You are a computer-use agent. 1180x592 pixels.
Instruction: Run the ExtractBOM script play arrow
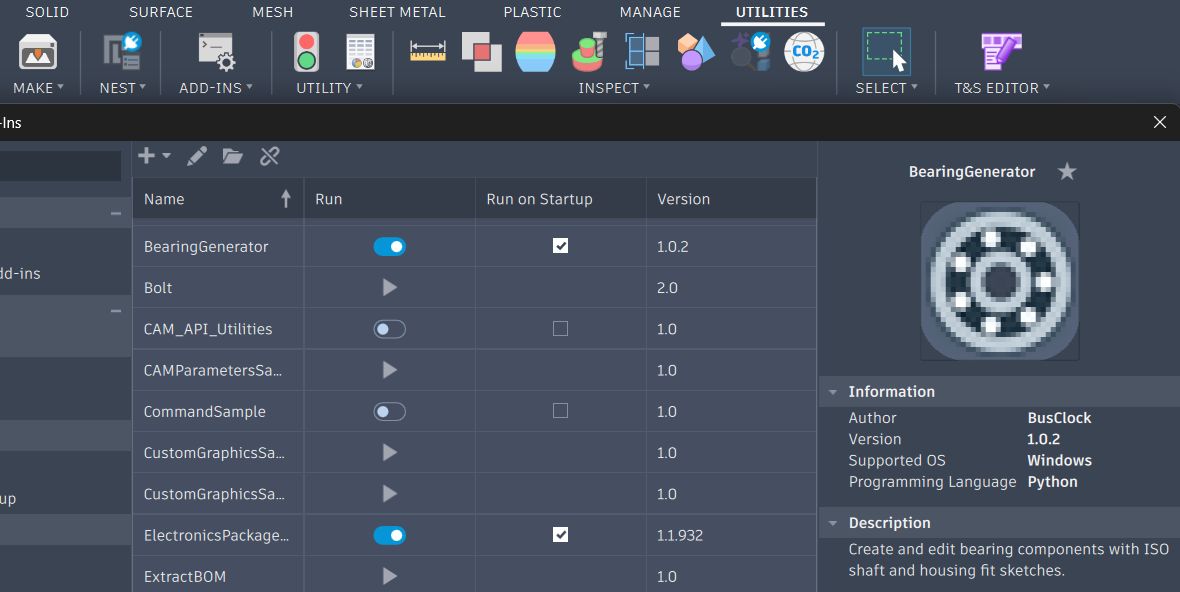point(389,576)
